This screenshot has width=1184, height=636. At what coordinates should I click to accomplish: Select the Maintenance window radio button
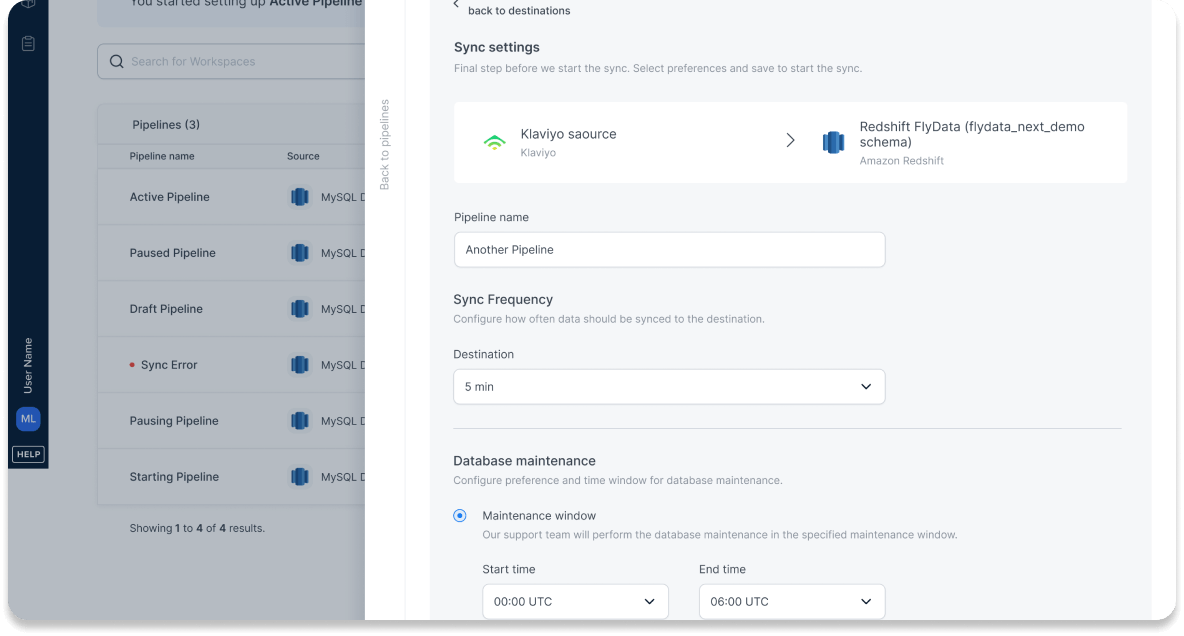pyautogui.click(x=460, y=516)
